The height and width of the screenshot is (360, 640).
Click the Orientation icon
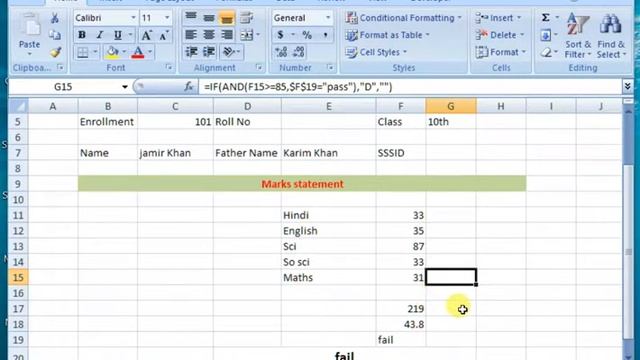[229, 52]
